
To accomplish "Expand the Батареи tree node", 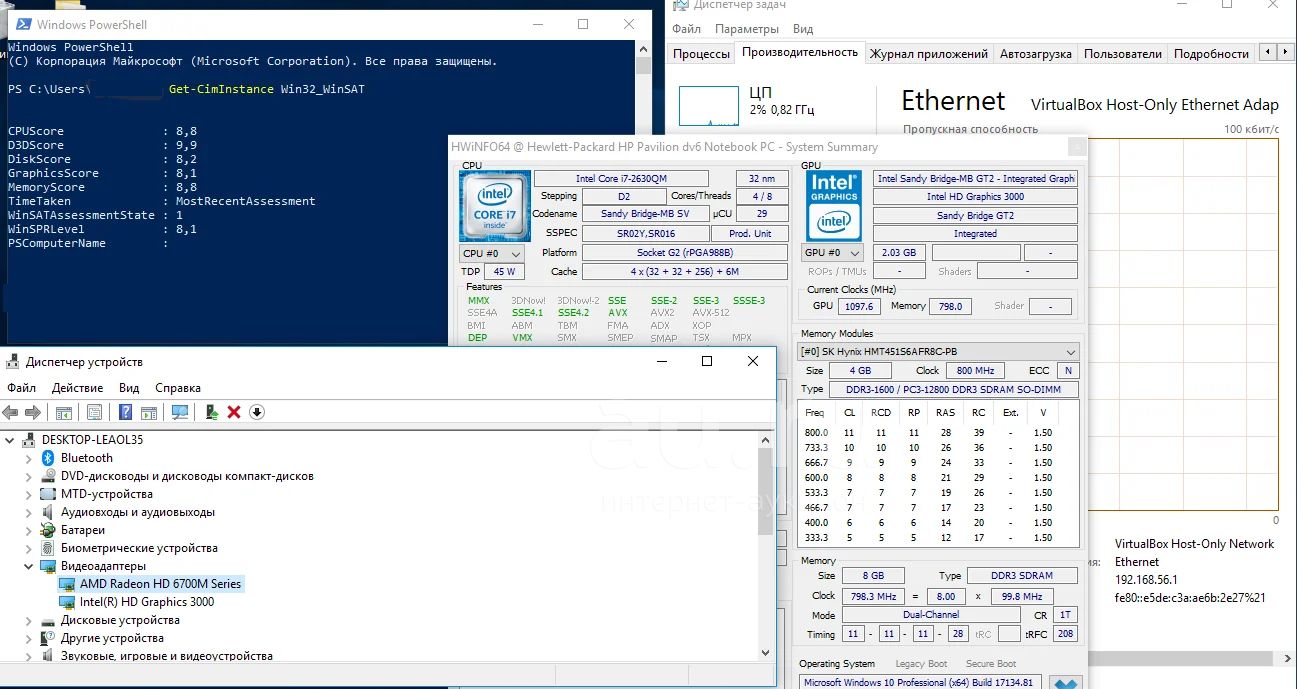I will [29, 530].
